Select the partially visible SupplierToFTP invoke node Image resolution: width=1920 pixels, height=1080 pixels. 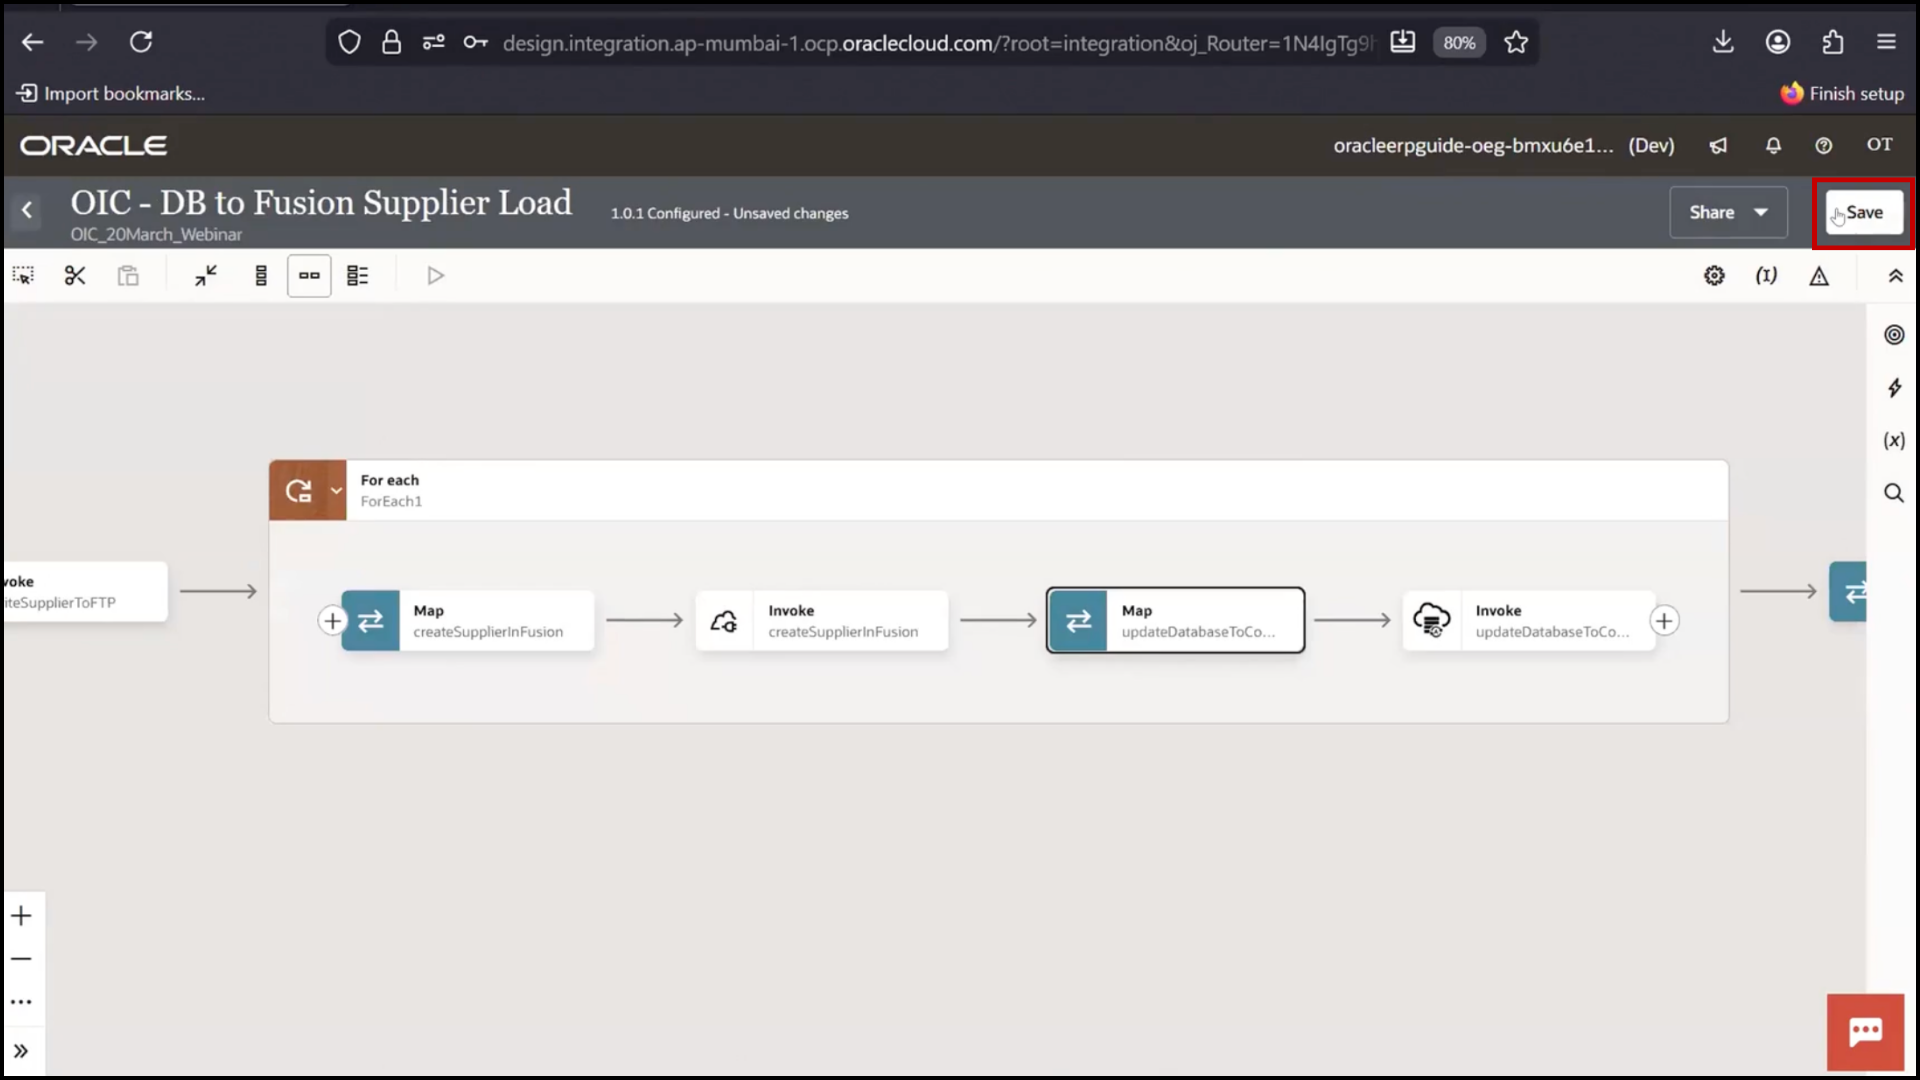point(84,591)
